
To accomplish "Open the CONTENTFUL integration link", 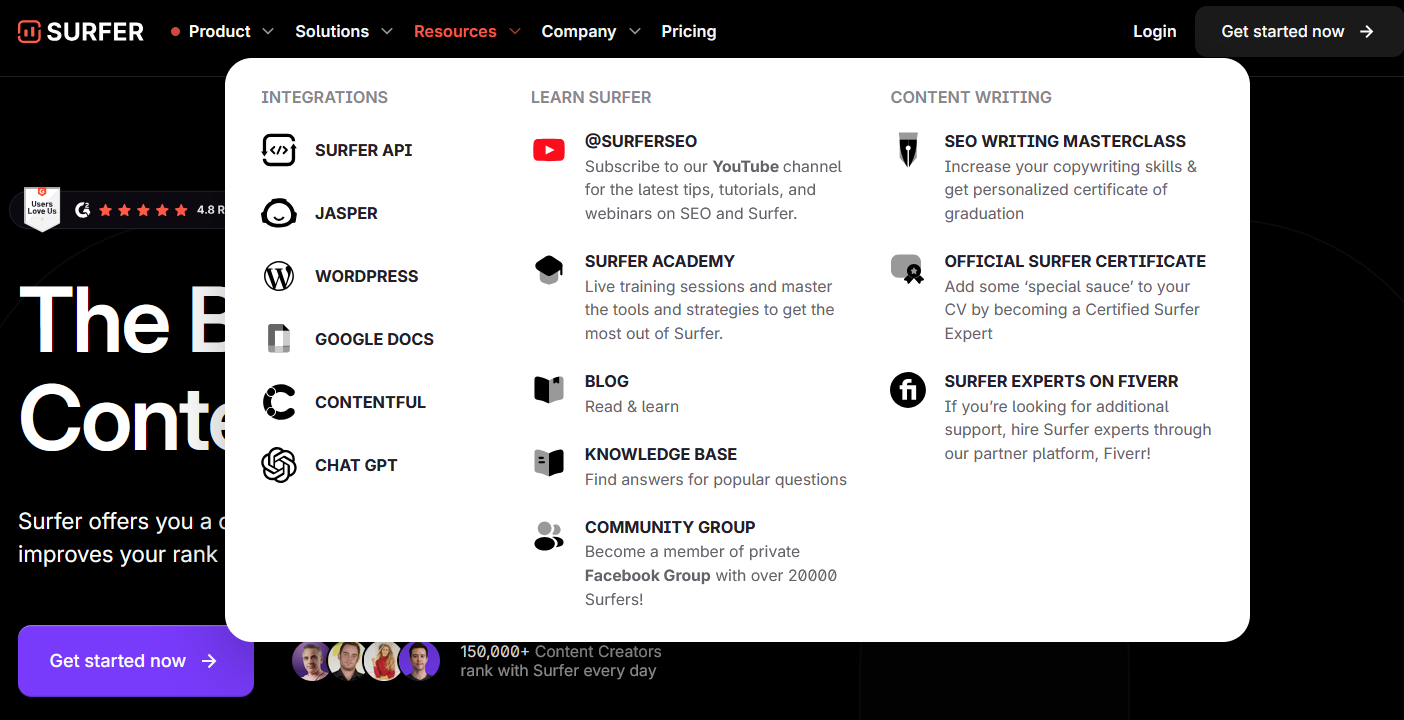I will point(370,402).
